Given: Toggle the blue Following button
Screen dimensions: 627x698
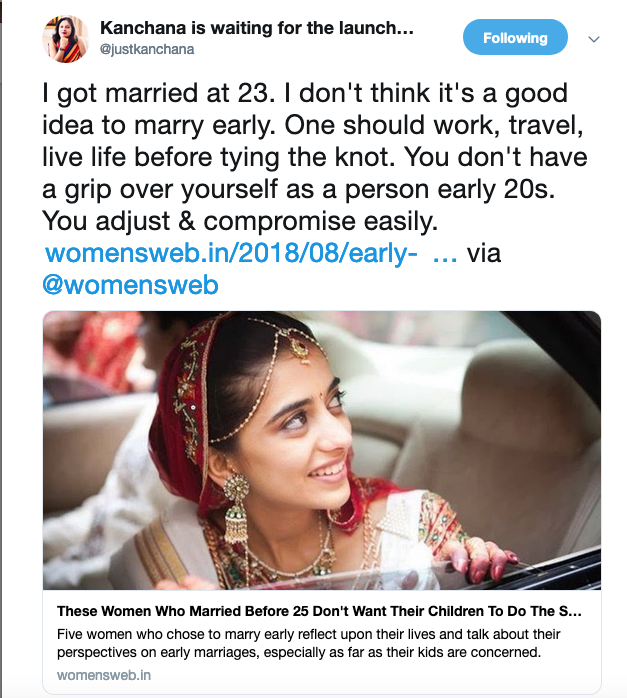Looking at the screenshot, I should [x=515, y=38].
